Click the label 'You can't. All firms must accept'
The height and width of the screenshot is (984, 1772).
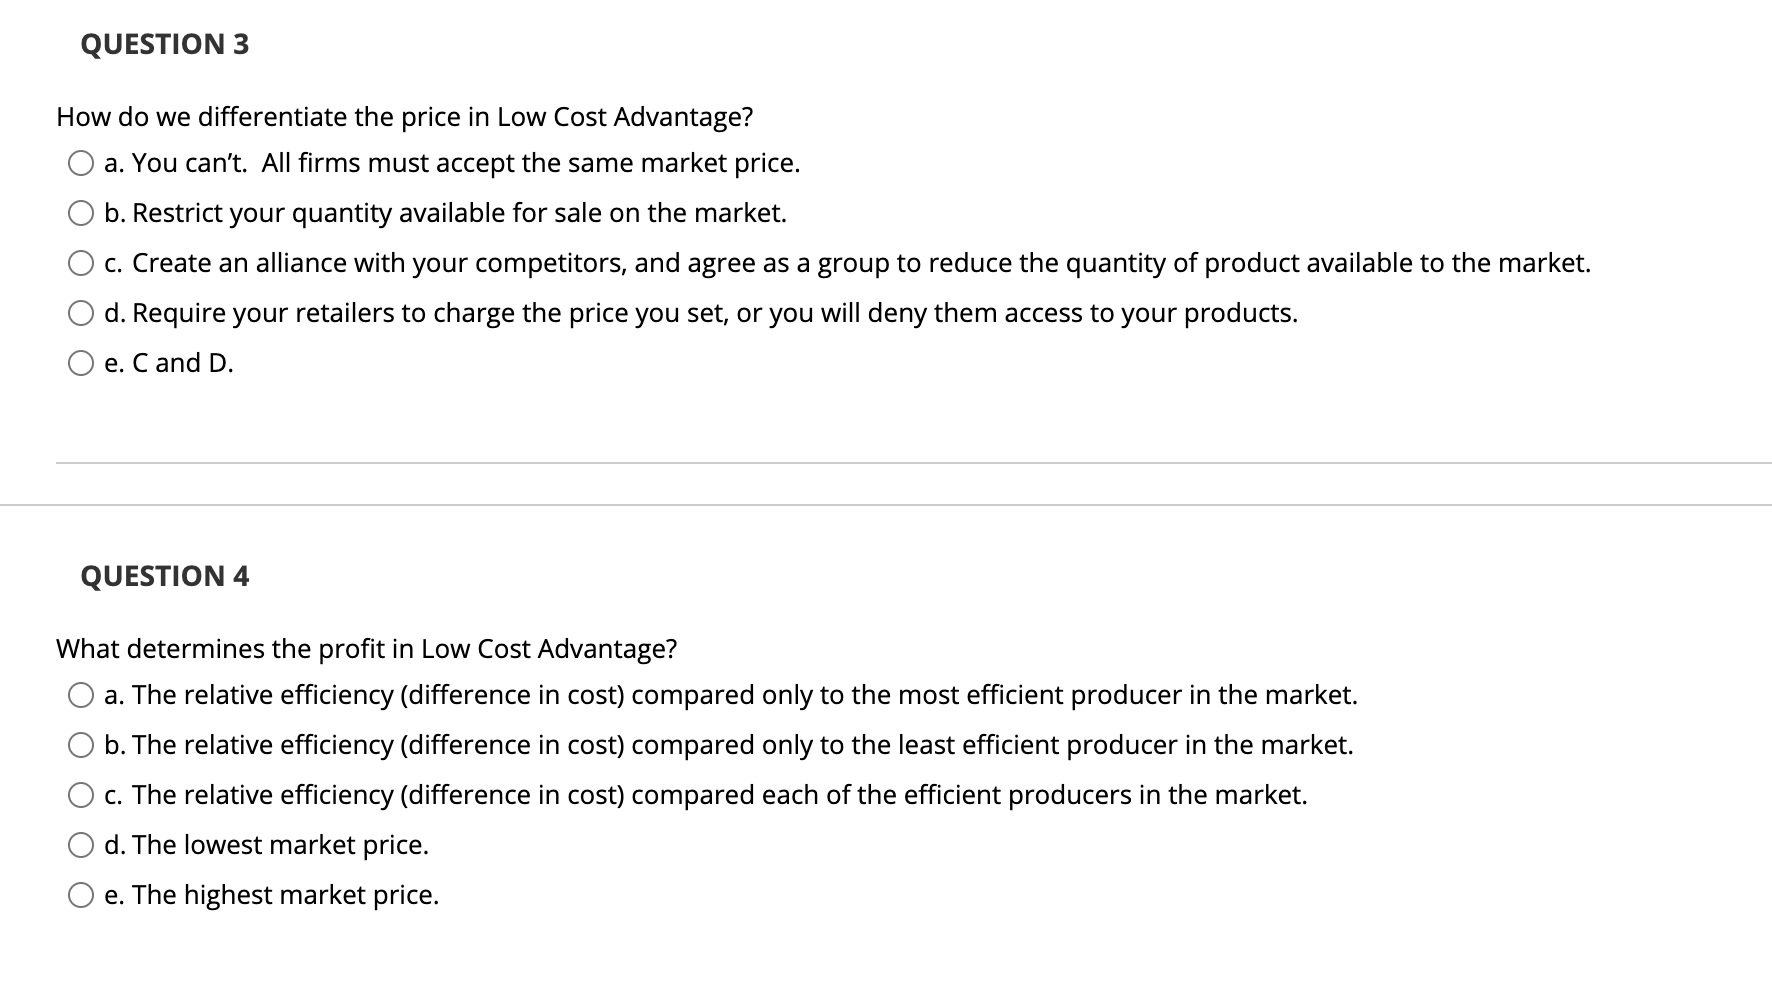450,163
